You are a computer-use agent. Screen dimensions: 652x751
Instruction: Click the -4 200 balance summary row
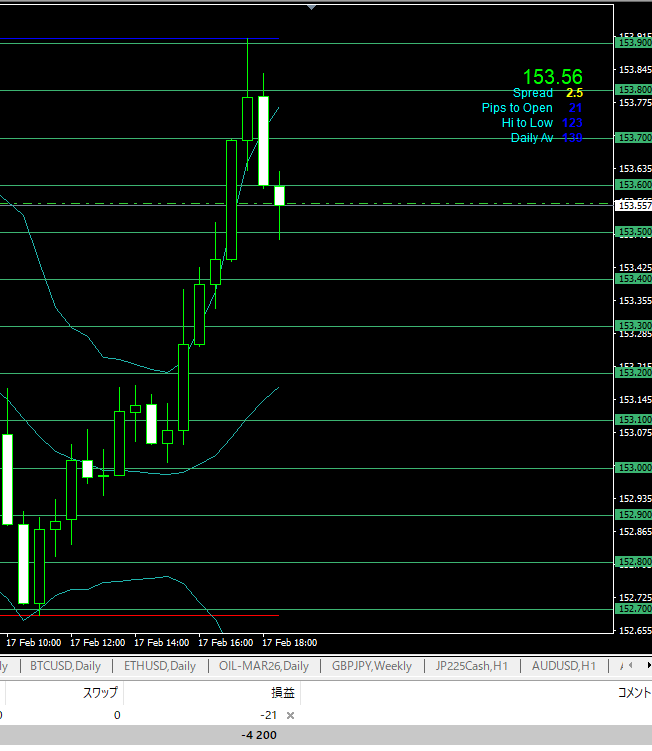coord(260,735)
